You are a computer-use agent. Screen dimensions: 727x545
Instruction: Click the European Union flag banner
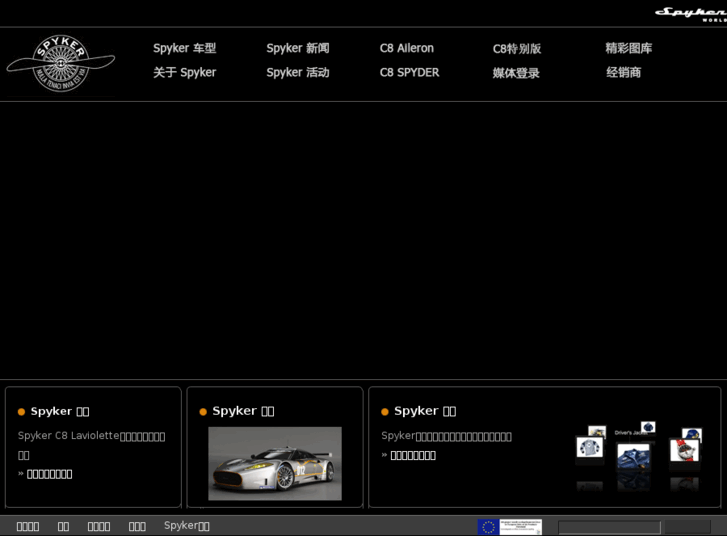(510, 527)
